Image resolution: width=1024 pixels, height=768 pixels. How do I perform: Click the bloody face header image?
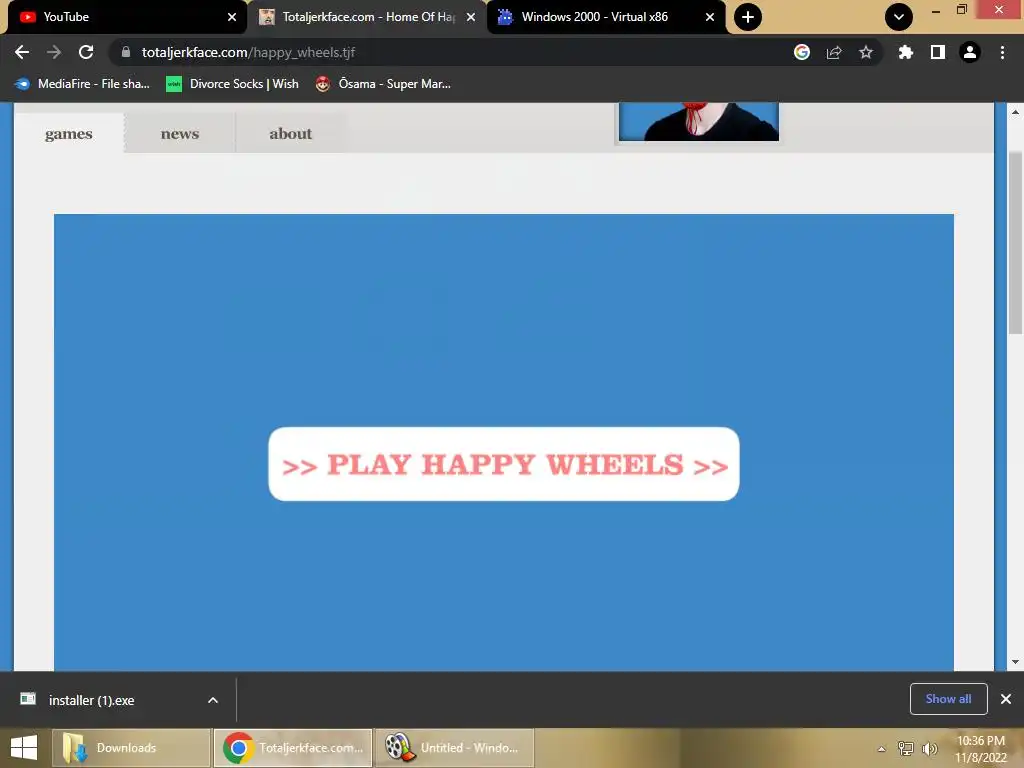(x=699, y=121)
